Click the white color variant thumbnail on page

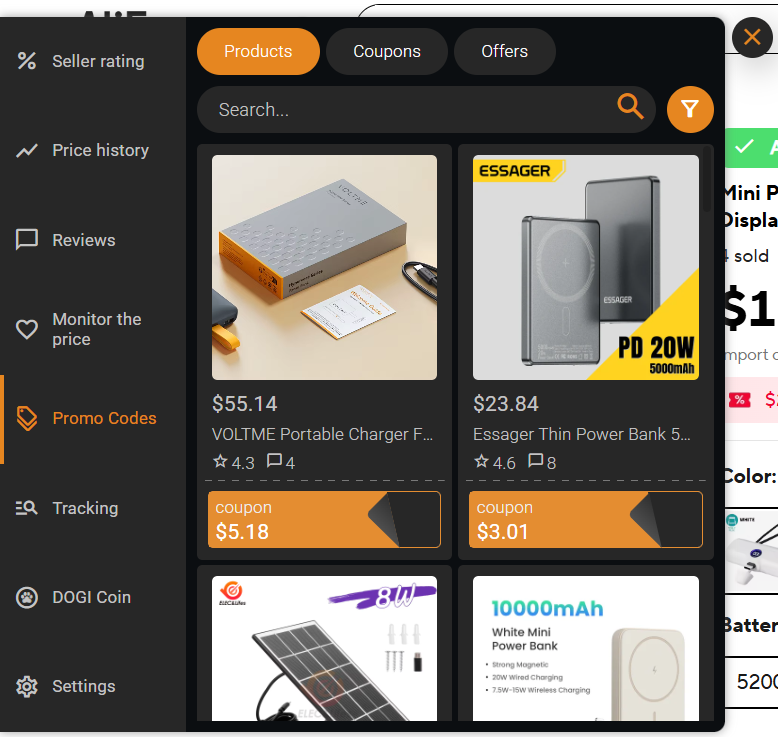click(x=752, y=550)
